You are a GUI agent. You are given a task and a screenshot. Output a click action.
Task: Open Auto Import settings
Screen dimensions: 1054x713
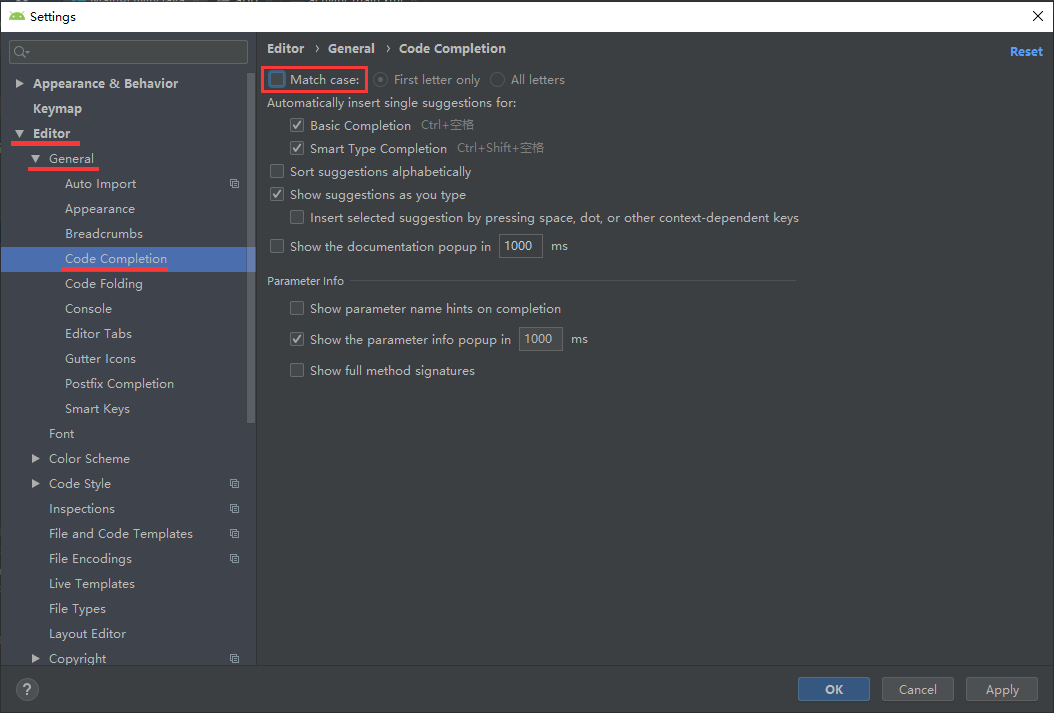click(100, 183)
